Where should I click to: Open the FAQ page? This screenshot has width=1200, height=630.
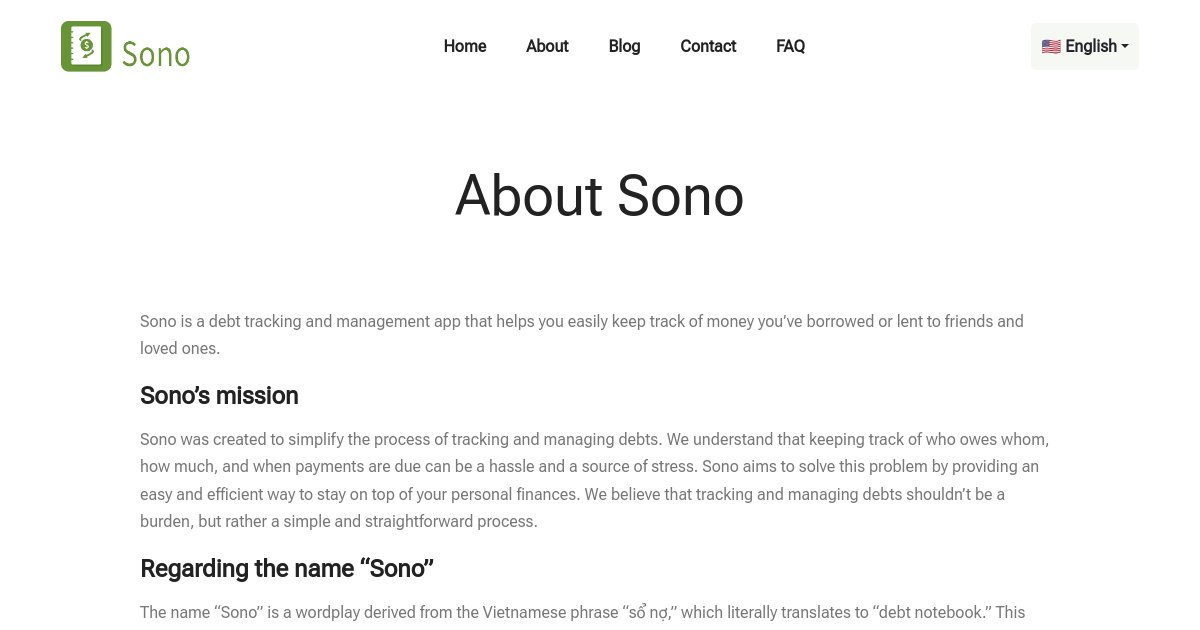click(790, 46)
